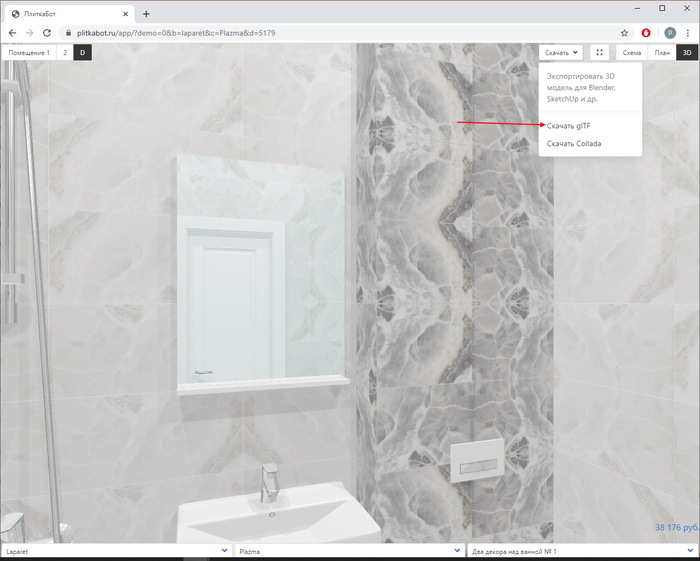The height and width of the screenshot is (561, 700).
Task: Reload the page with the refresh icon
Action: 47,33
